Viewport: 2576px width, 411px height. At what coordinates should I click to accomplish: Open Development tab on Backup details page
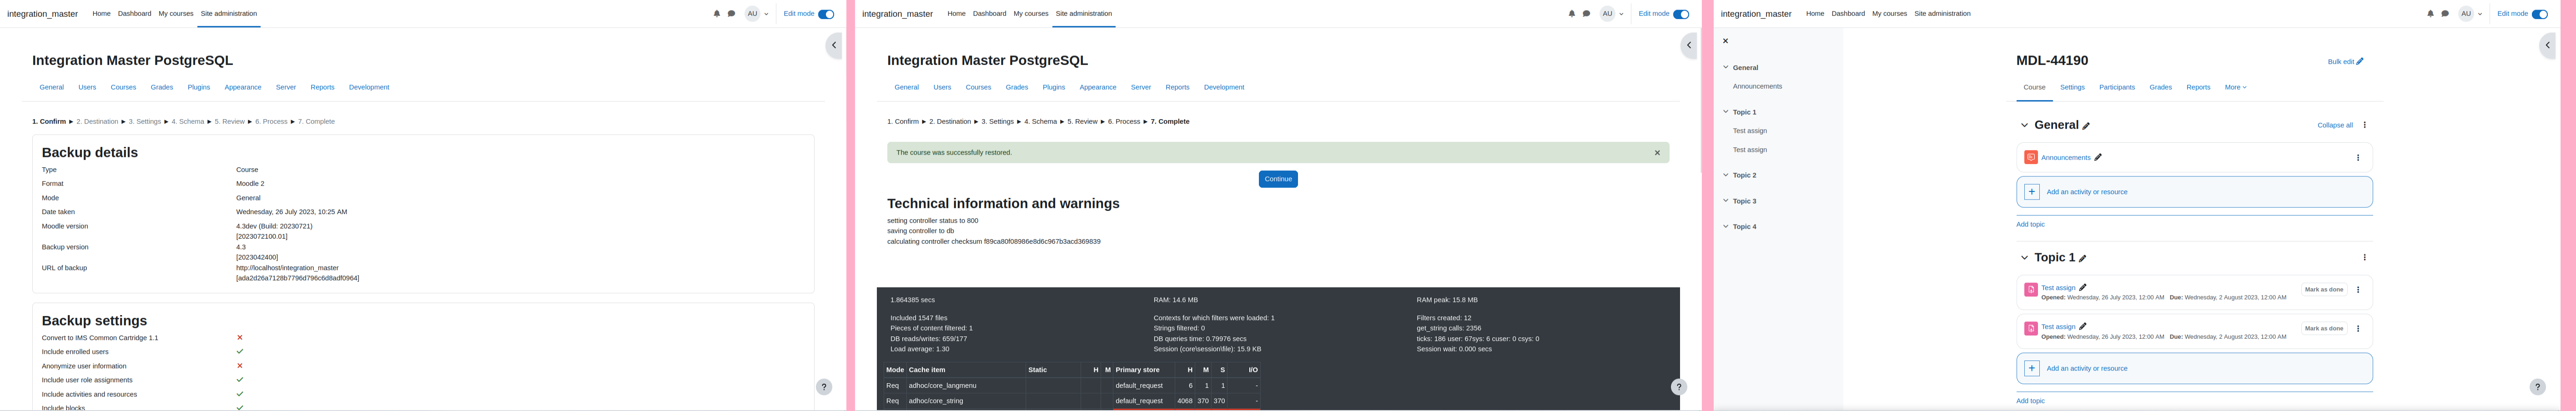[x=369, y=87]
